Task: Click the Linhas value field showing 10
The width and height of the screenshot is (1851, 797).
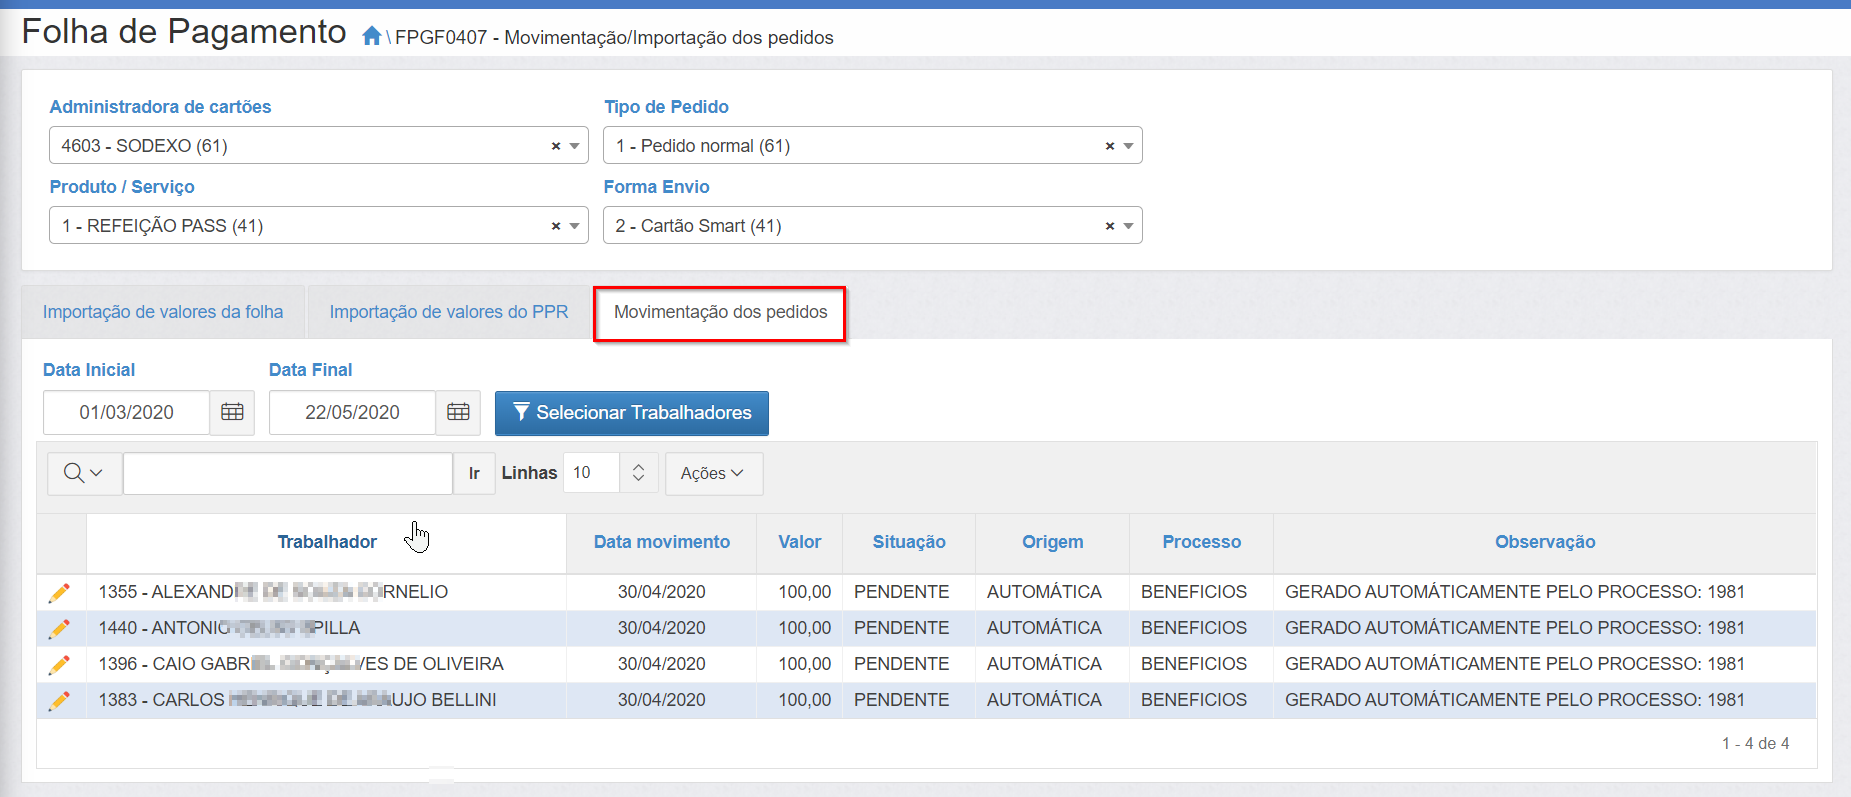Action: [592, 473]
